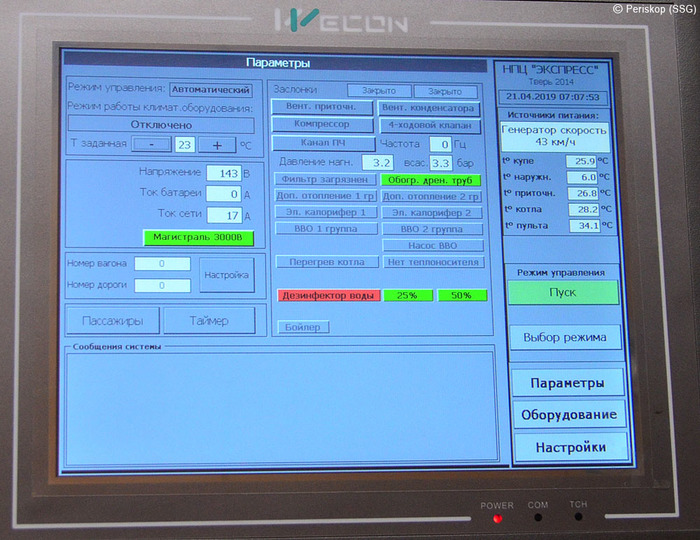Toggle Вент. конденсатора condenser fan
The image size is (700, 540).
(427, 108)
